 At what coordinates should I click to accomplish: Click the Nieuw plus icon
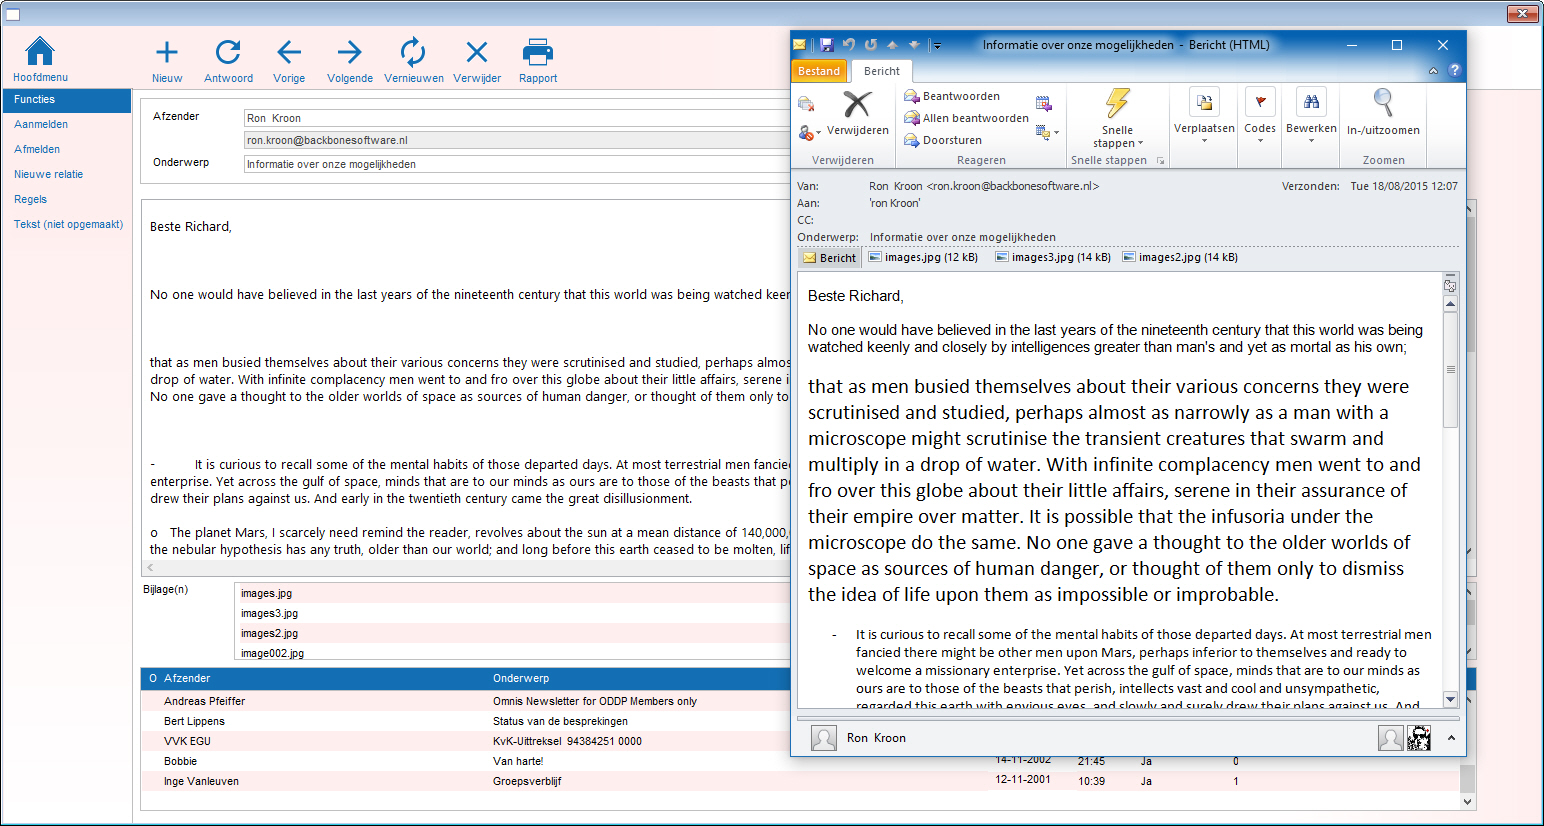click(x=167, y=52)
